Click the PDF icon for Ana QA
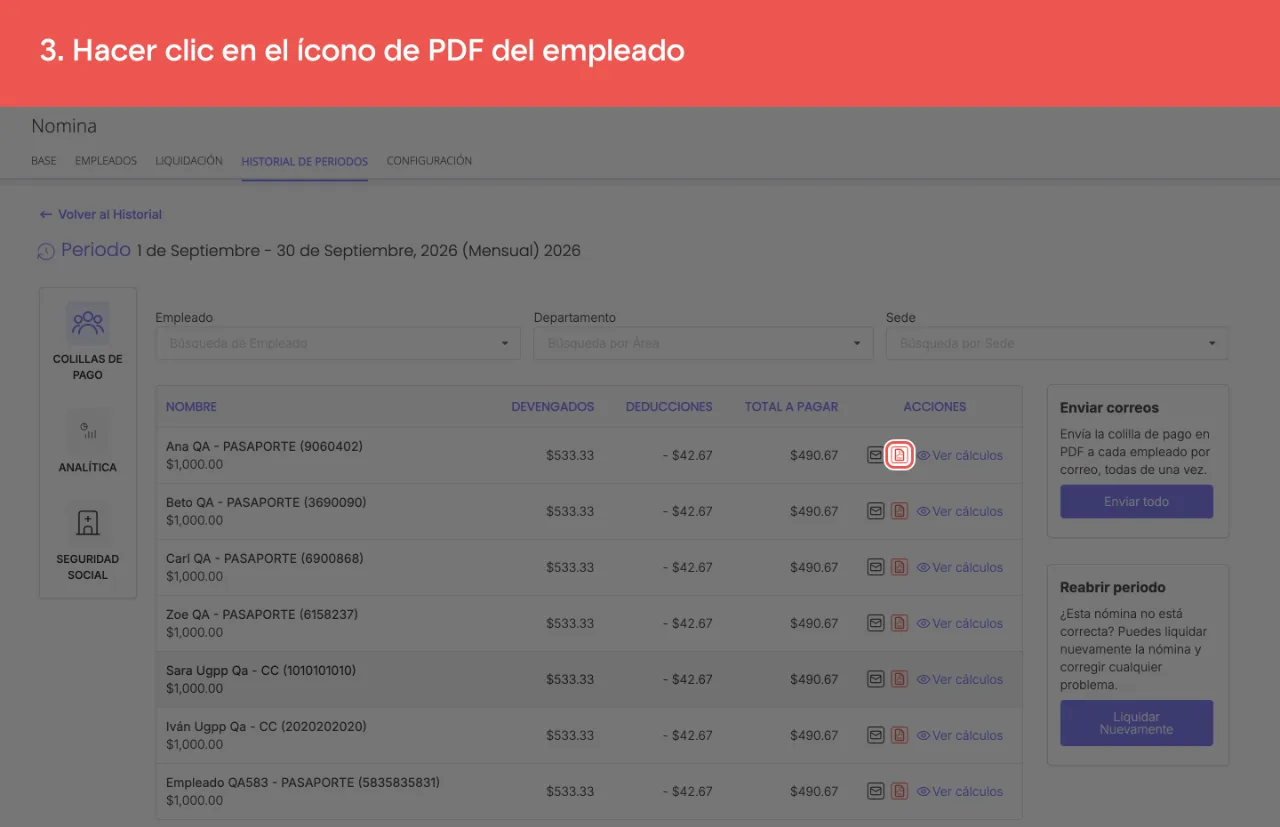1280x827 pixels. pos(899,455)
